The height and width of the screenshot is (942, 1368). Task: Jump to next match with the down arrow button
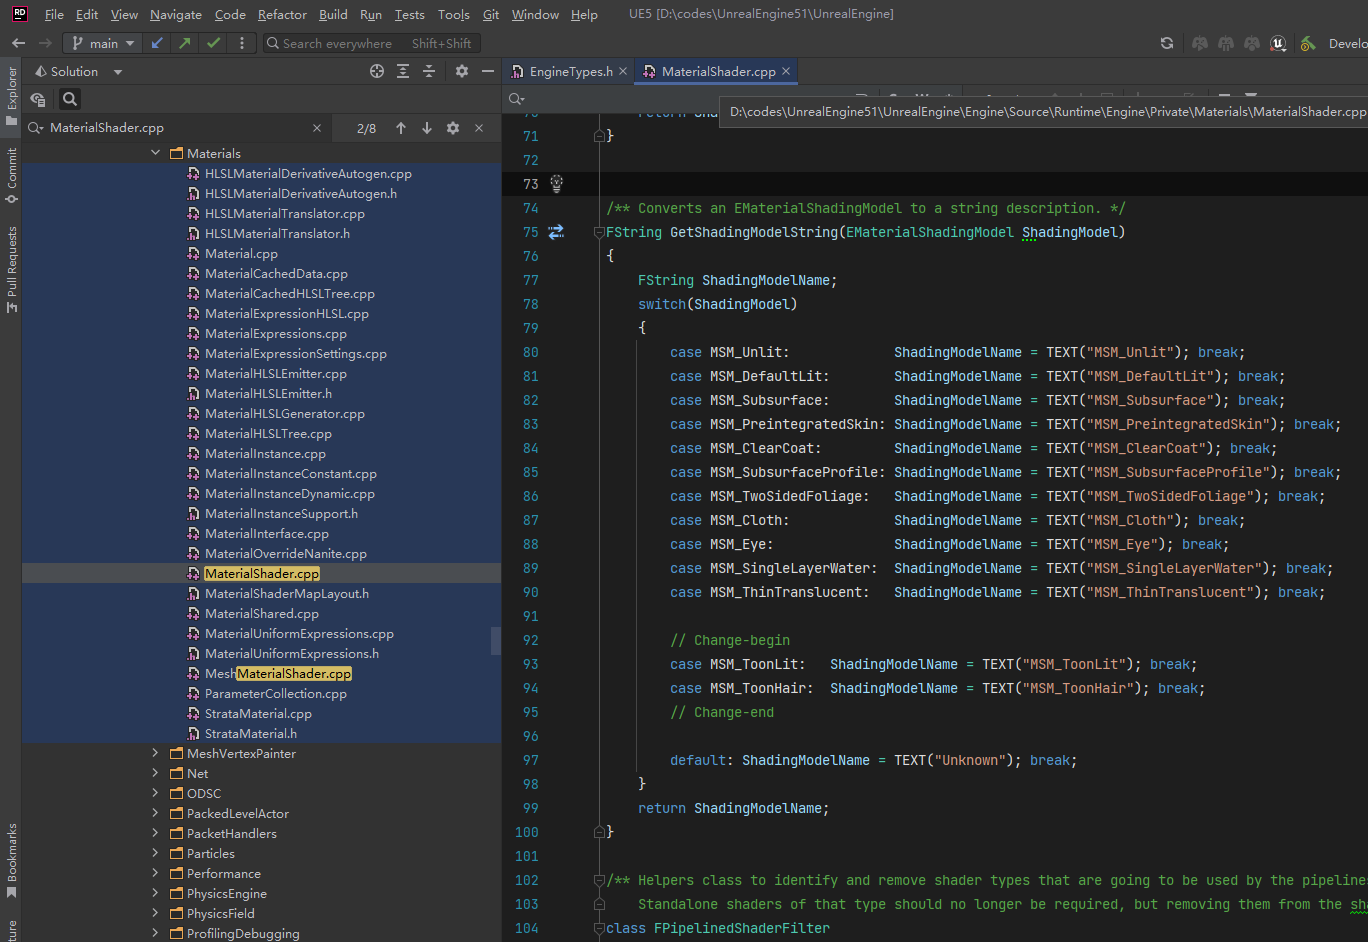(x=424, y=128)
